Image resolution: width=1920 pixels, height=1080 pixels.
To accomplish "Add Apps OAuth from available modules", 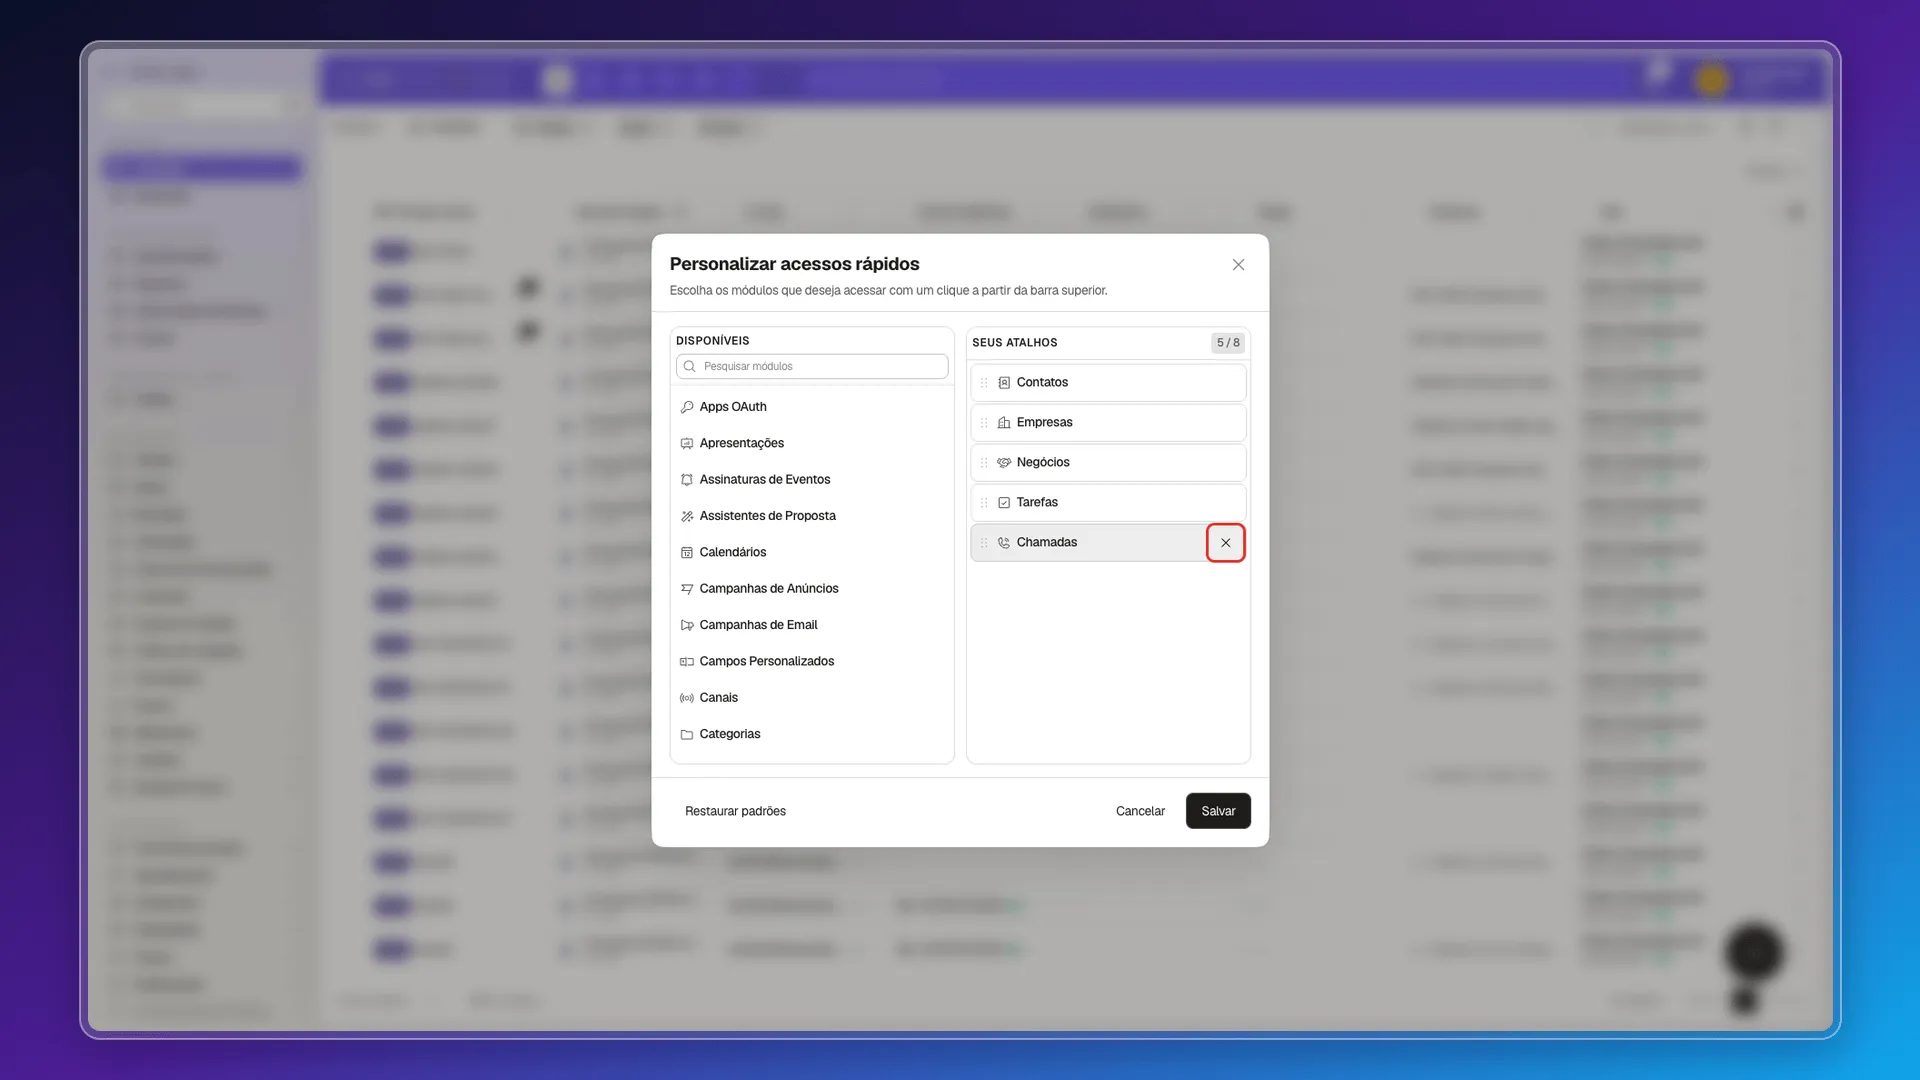I will pyautogui.click(x=812, y=407).
